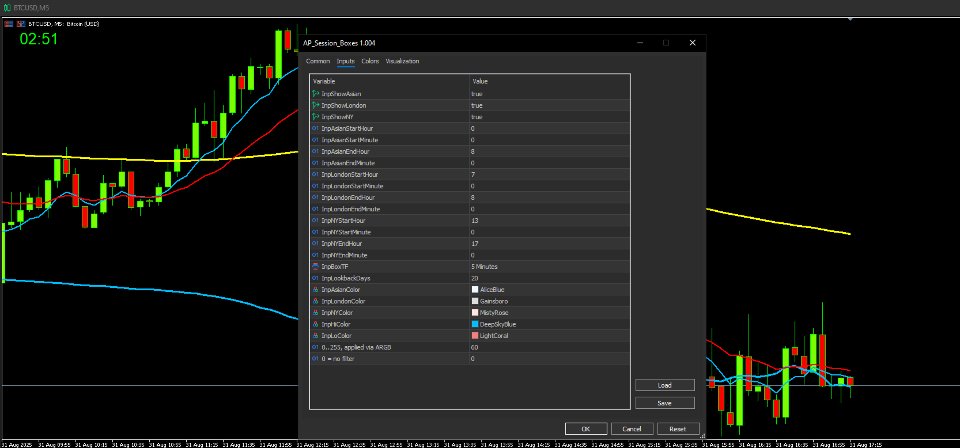Click the Save button
Viewport: 960px width, 448px height.
(665, 403)
